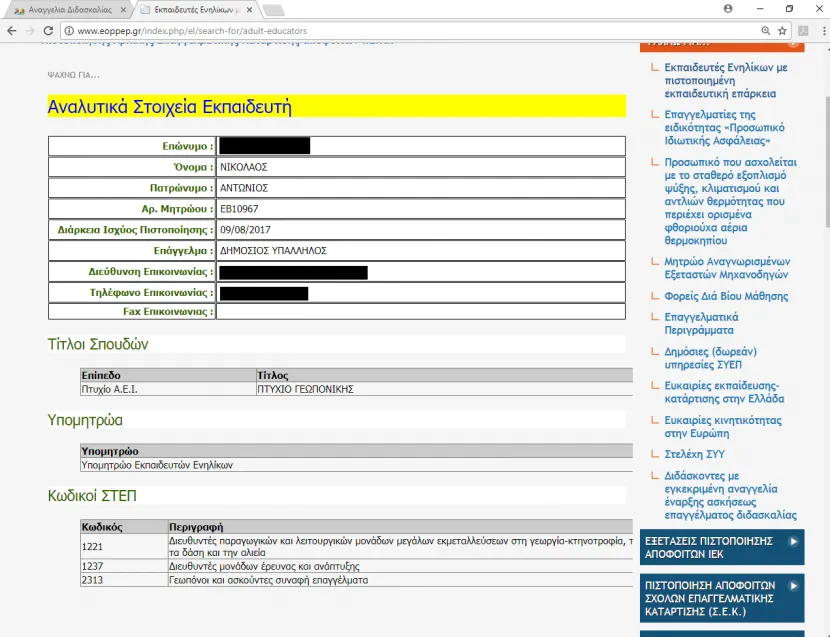Image resolution: width=830 pixels, height=637 pixels.
Task: Click arrow icon on ΕΞΕΤΑΣΕΙΣ ΠΙΣΤΟΠΟΙΗΣΗΣ banner
Action: point(793,541)
